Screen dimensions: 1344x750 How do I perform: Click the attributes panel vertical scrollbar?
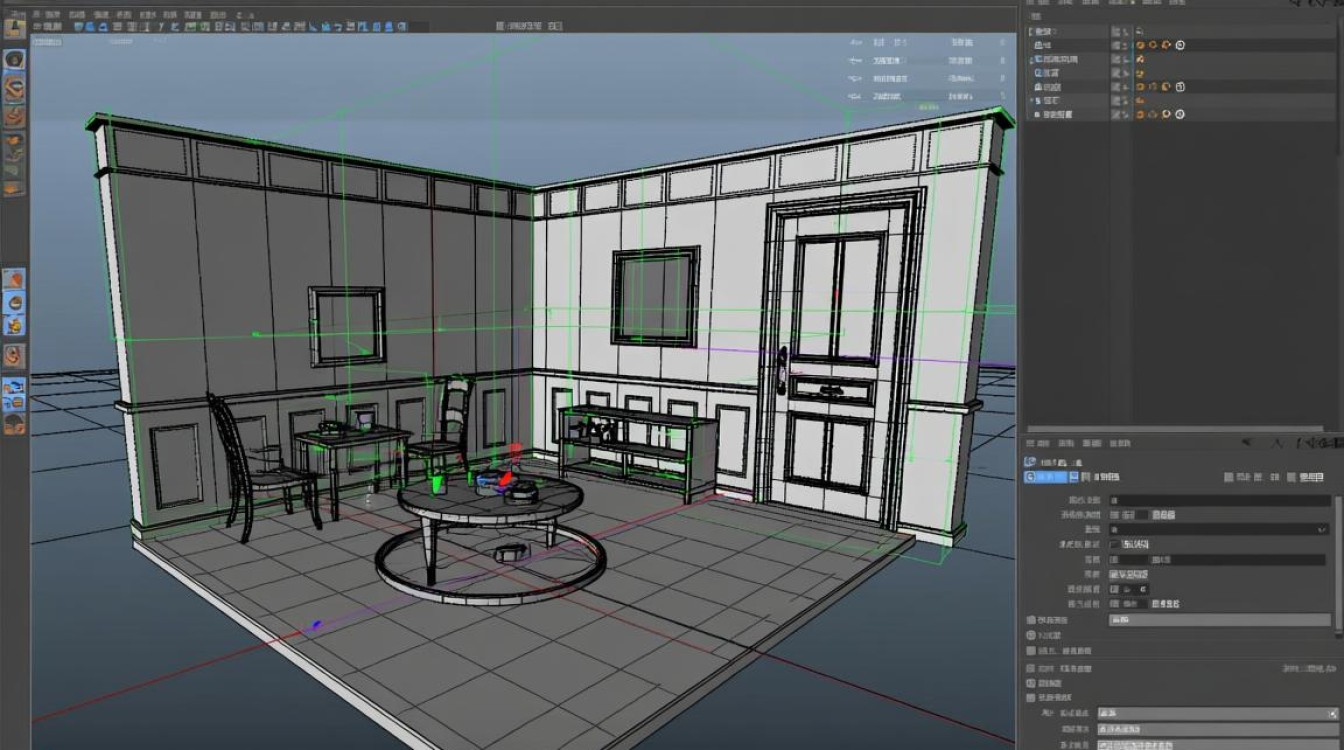(x=1339, y=565)
